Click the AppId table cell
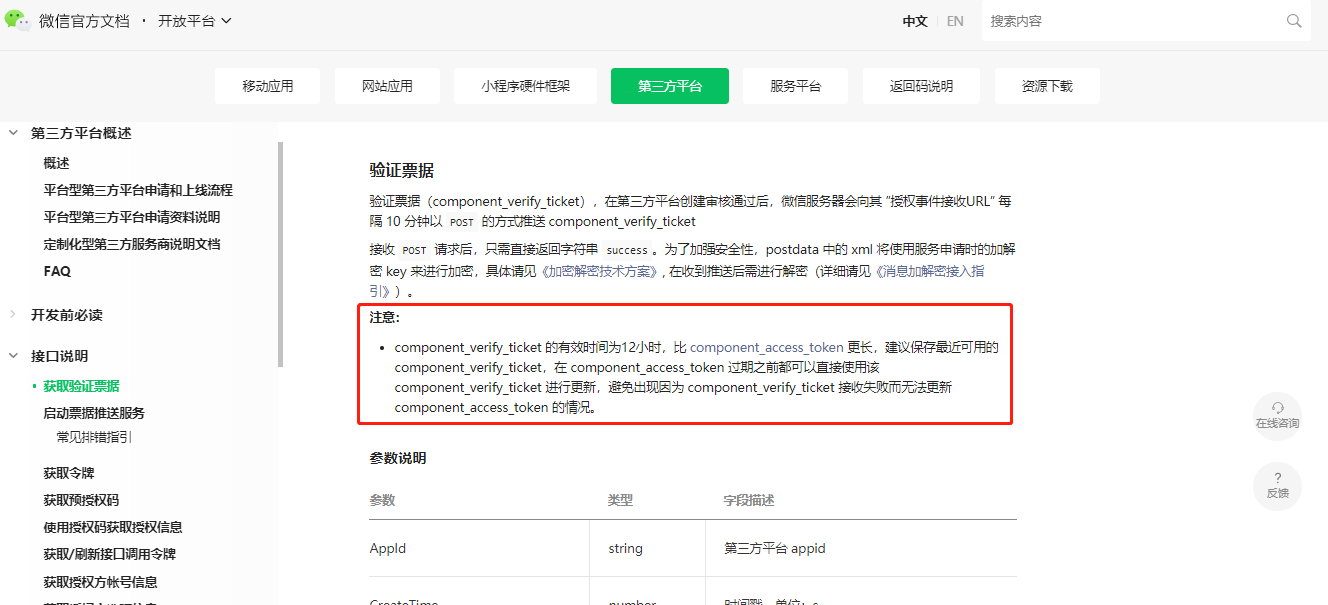 click(479, 548)
